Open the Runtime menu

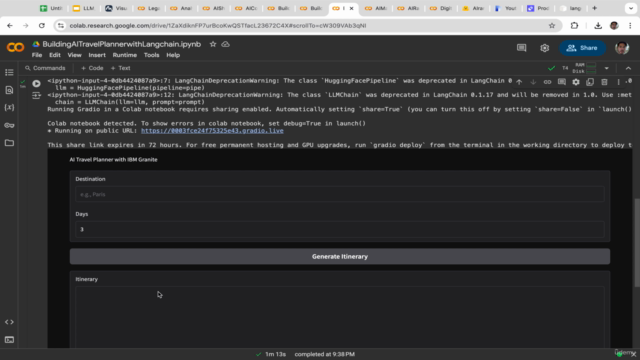point(124,55)
